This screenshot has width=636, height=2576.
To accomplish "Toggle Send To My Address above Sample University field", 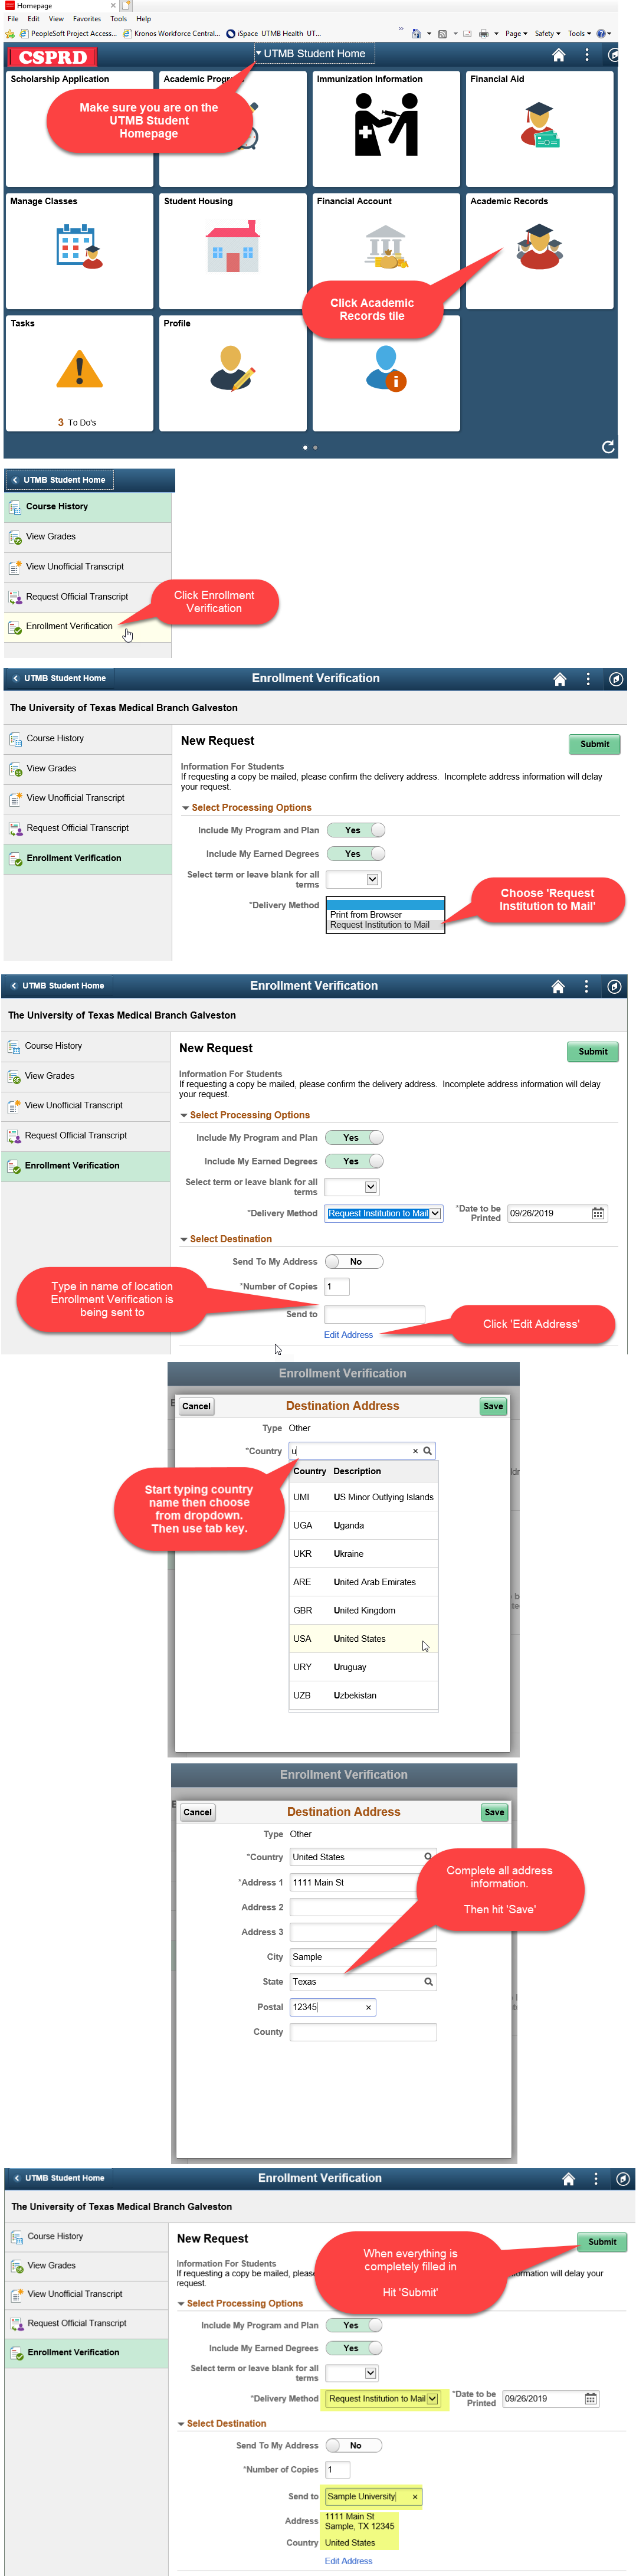I will pyautogui.click(x=355, y=2445).
